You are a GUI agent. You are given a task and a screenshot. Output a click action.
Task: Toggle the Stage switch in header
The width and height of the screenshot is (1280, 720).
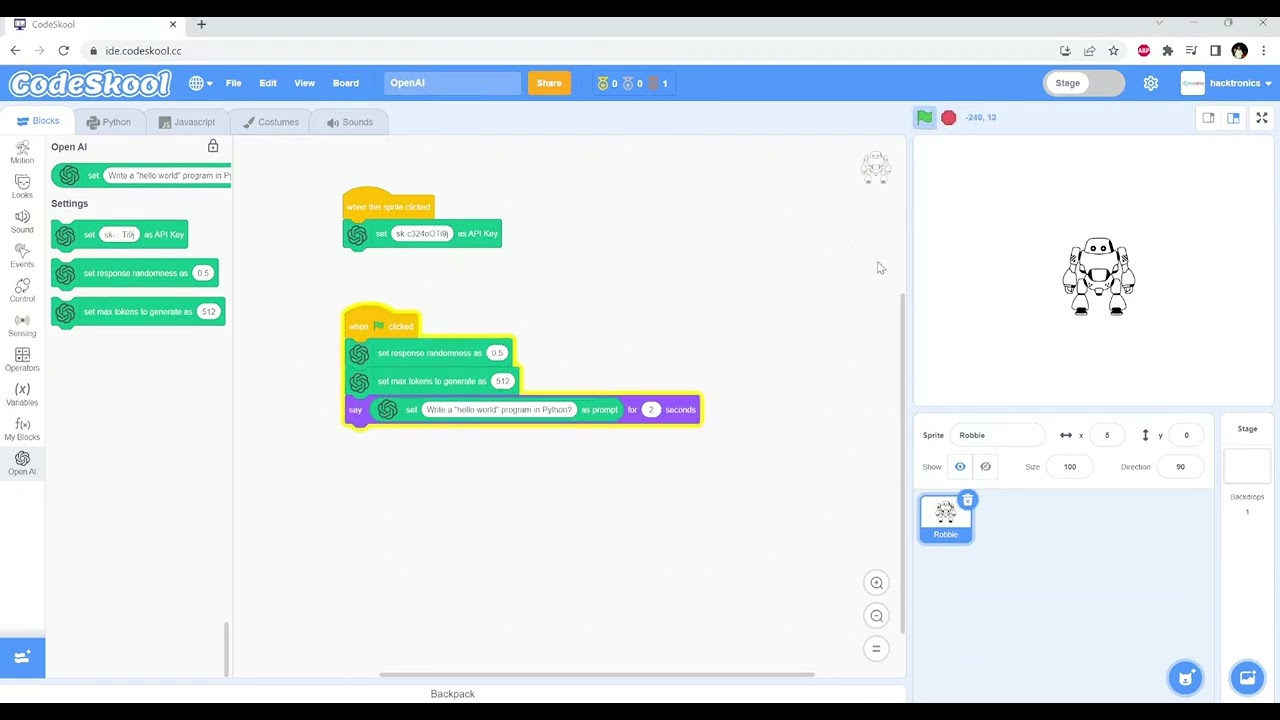(x=1084, y=83)
